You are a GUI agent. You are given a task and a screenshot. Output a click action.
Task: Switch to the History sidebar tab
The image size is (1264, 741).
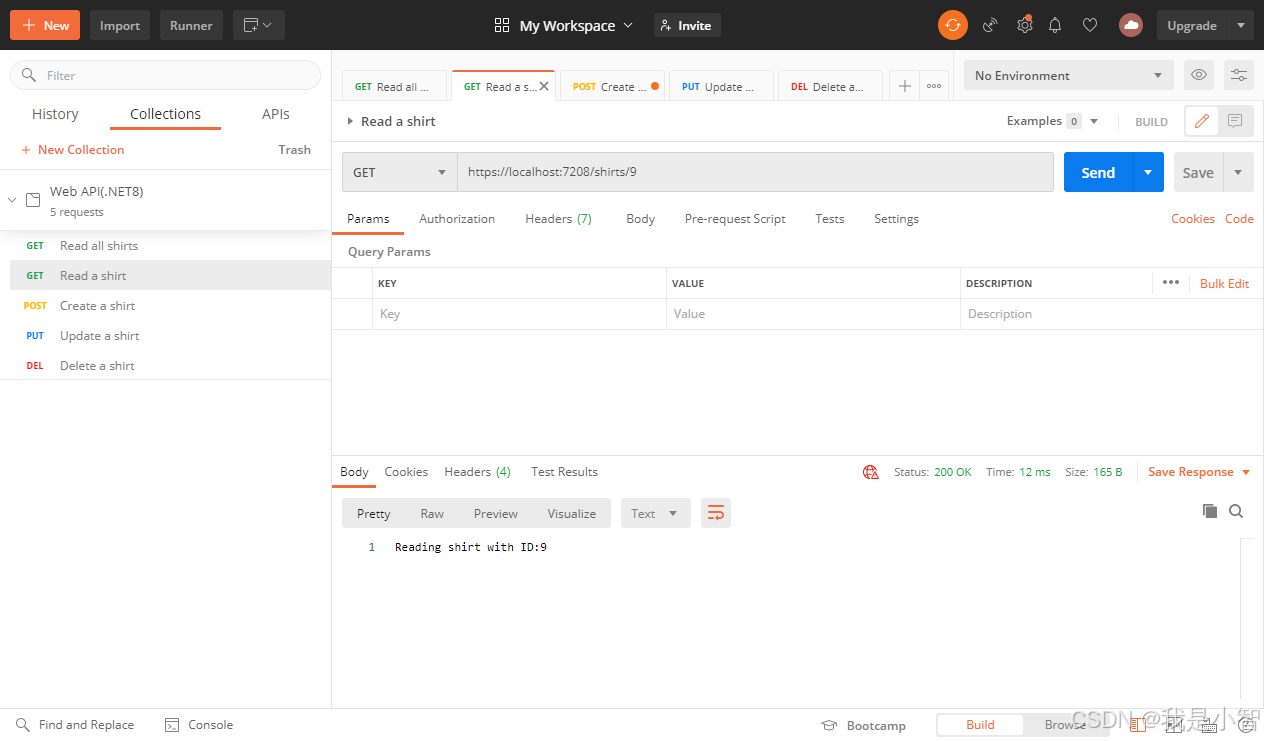pos(55,114)
